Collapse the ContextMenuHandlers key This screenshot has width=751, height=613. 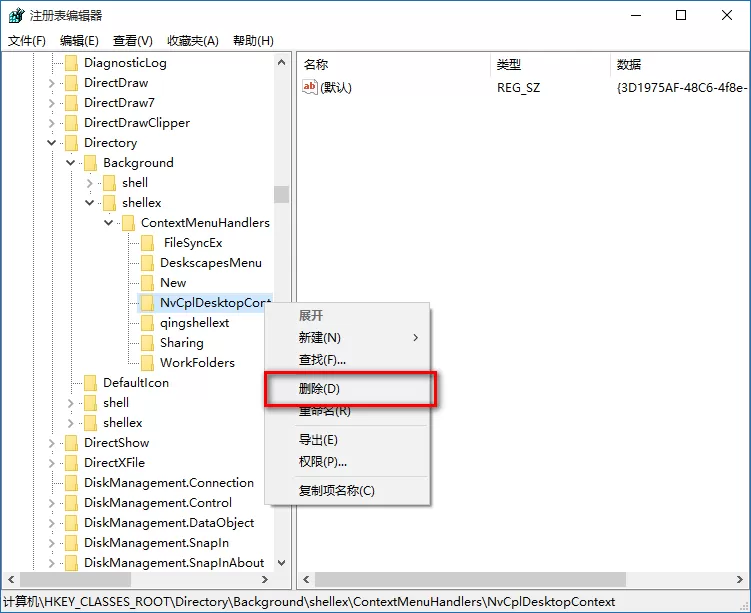[x=109, y=223]
